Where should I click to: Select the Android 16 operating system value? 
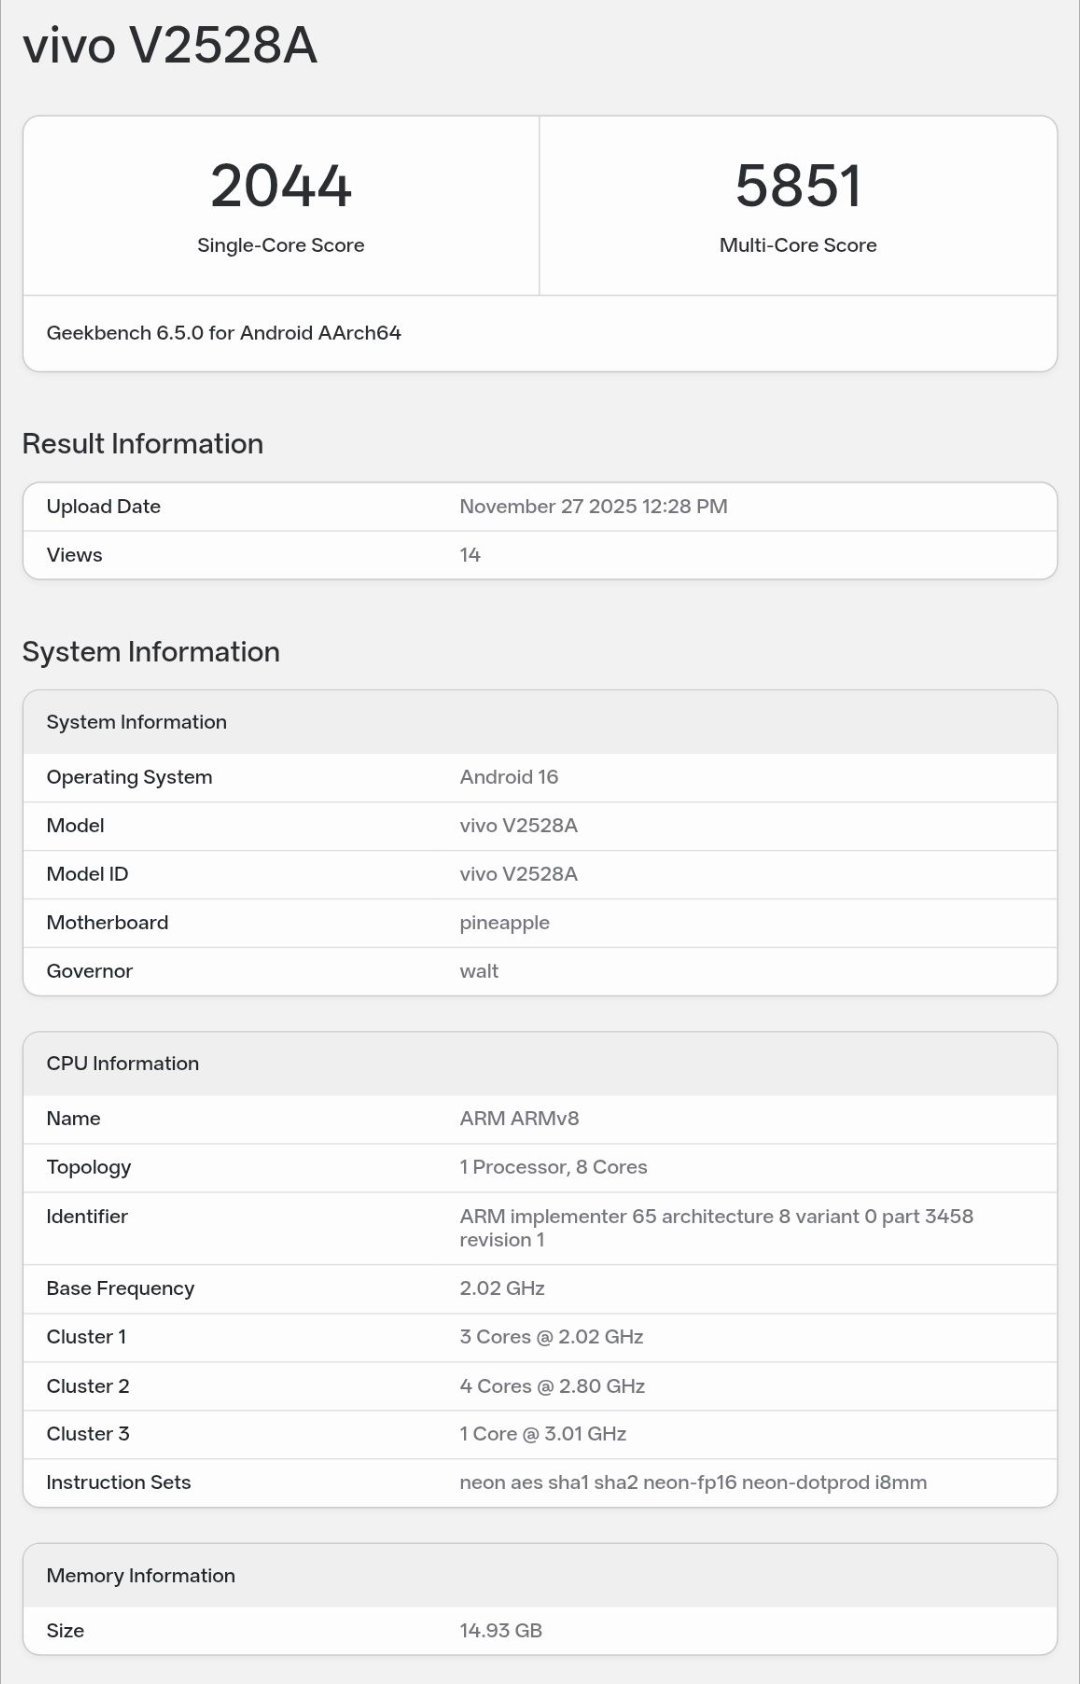pyautogui.click(x=509, y=777)
